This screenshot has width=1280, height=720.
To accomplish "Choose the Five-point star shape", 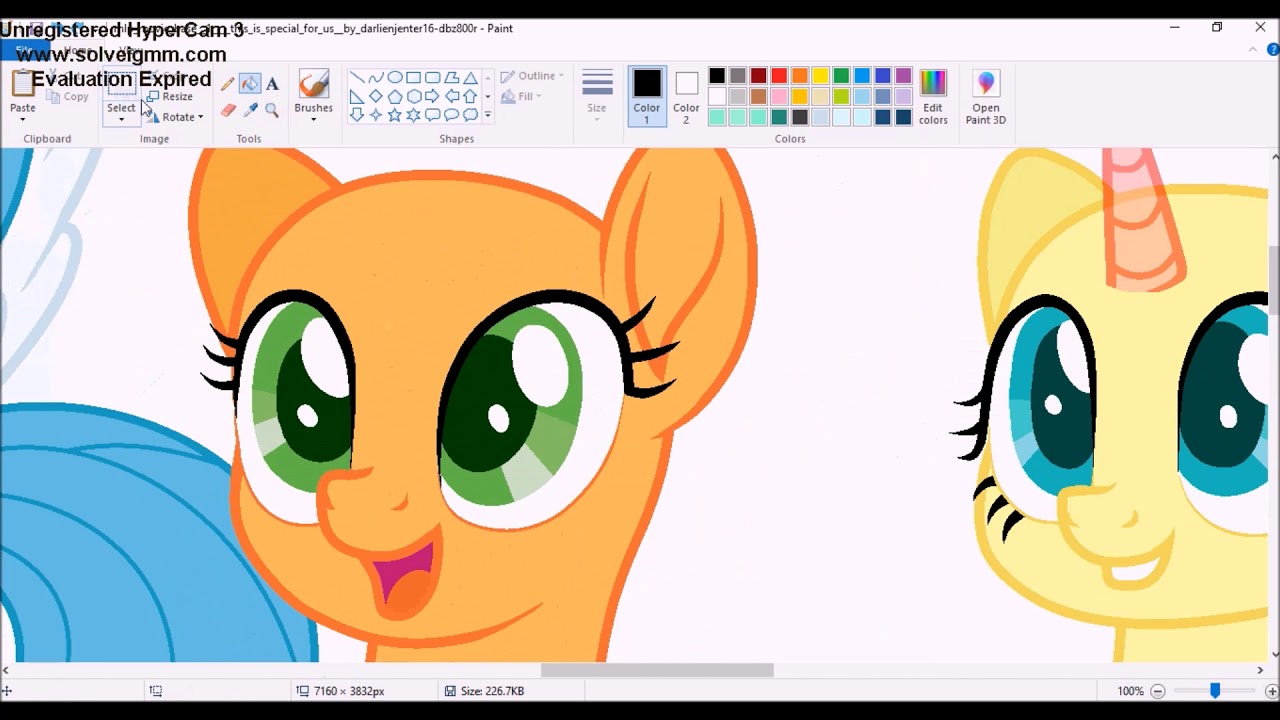I will tap(395, 115).
